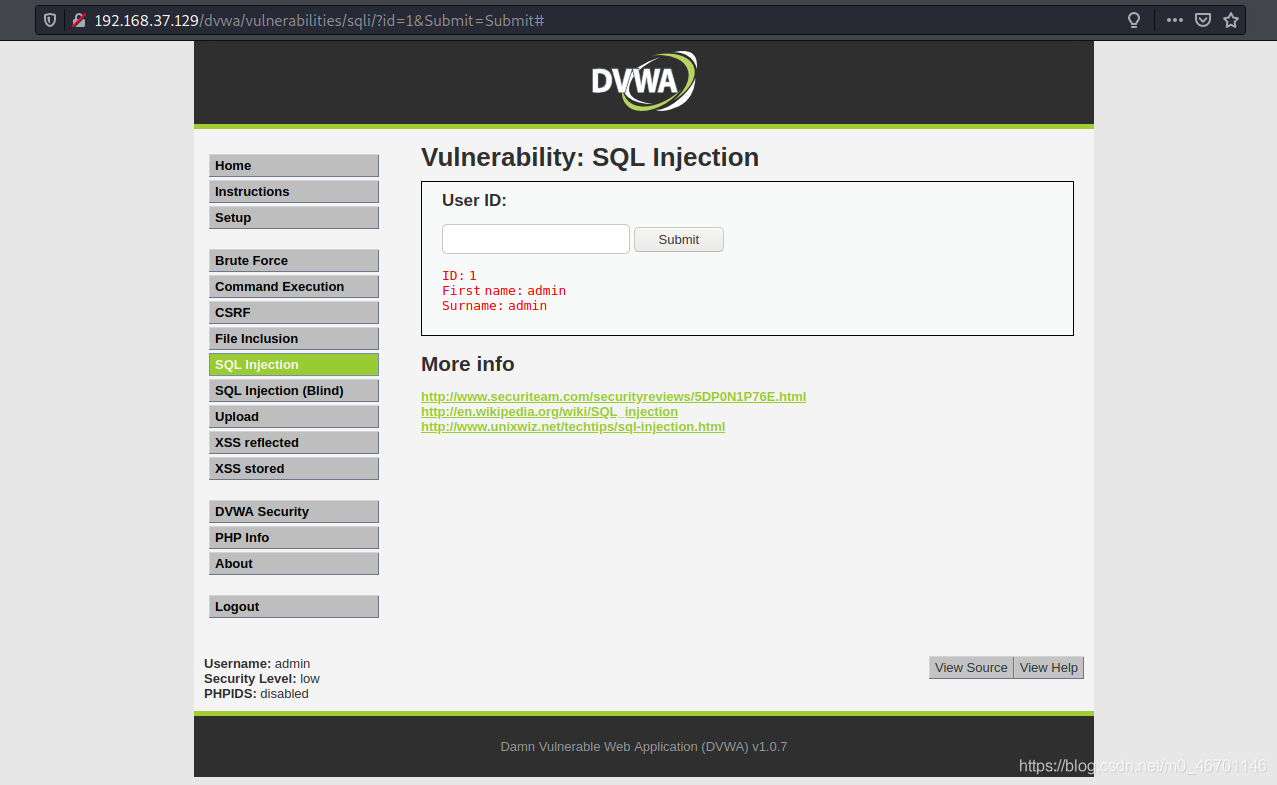
Task: Open XSS reflected page
Action: coord(294,443)
